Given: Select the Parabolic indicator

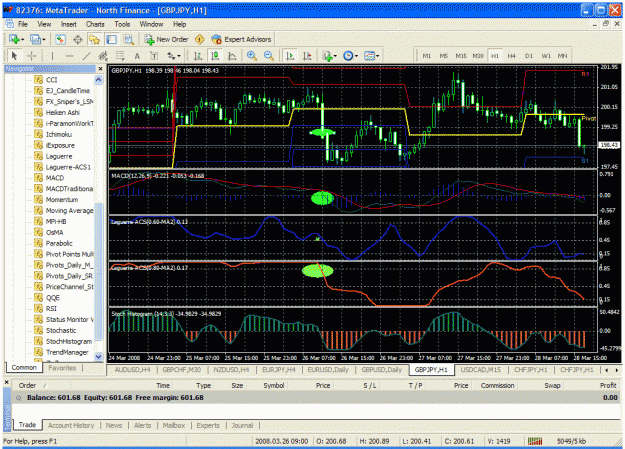Looking at the screenshot, I should coord(59,243).
